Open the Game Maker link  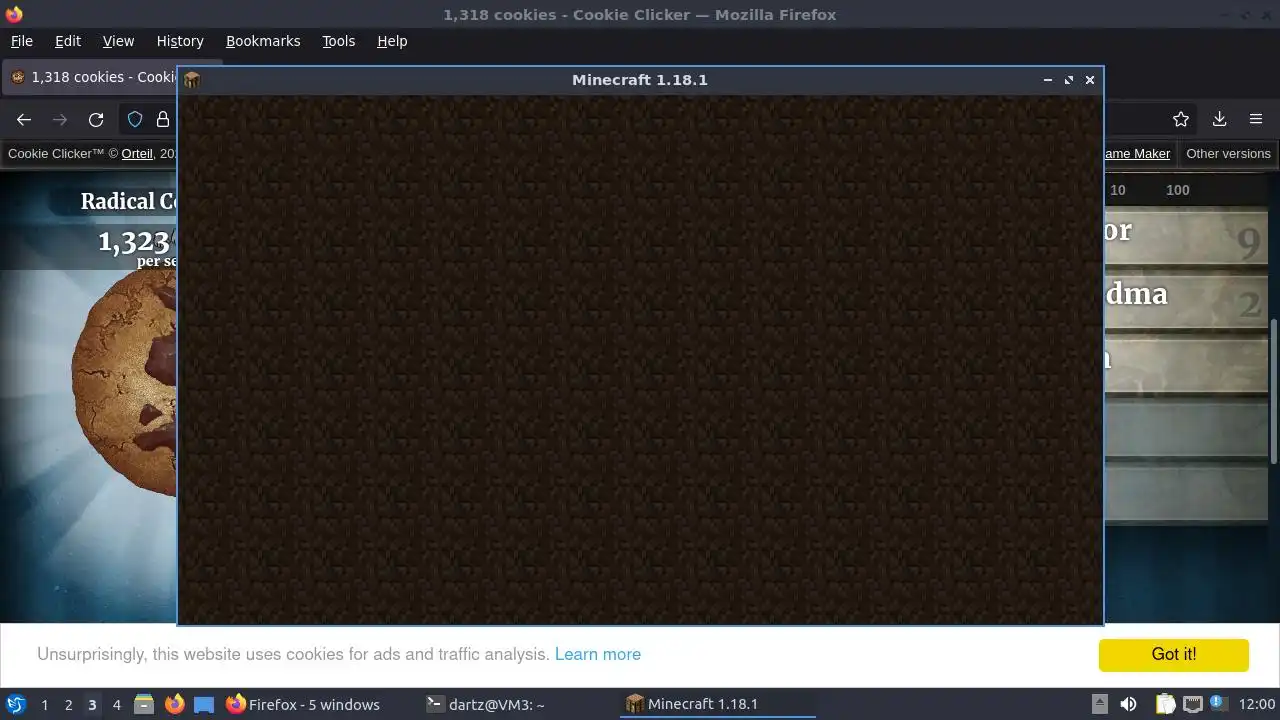tap(1137, 153)
